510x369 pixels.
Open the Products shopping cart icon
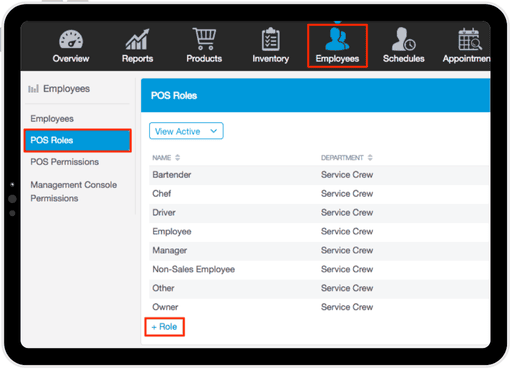pyautogui.click(x=204, y=39)
